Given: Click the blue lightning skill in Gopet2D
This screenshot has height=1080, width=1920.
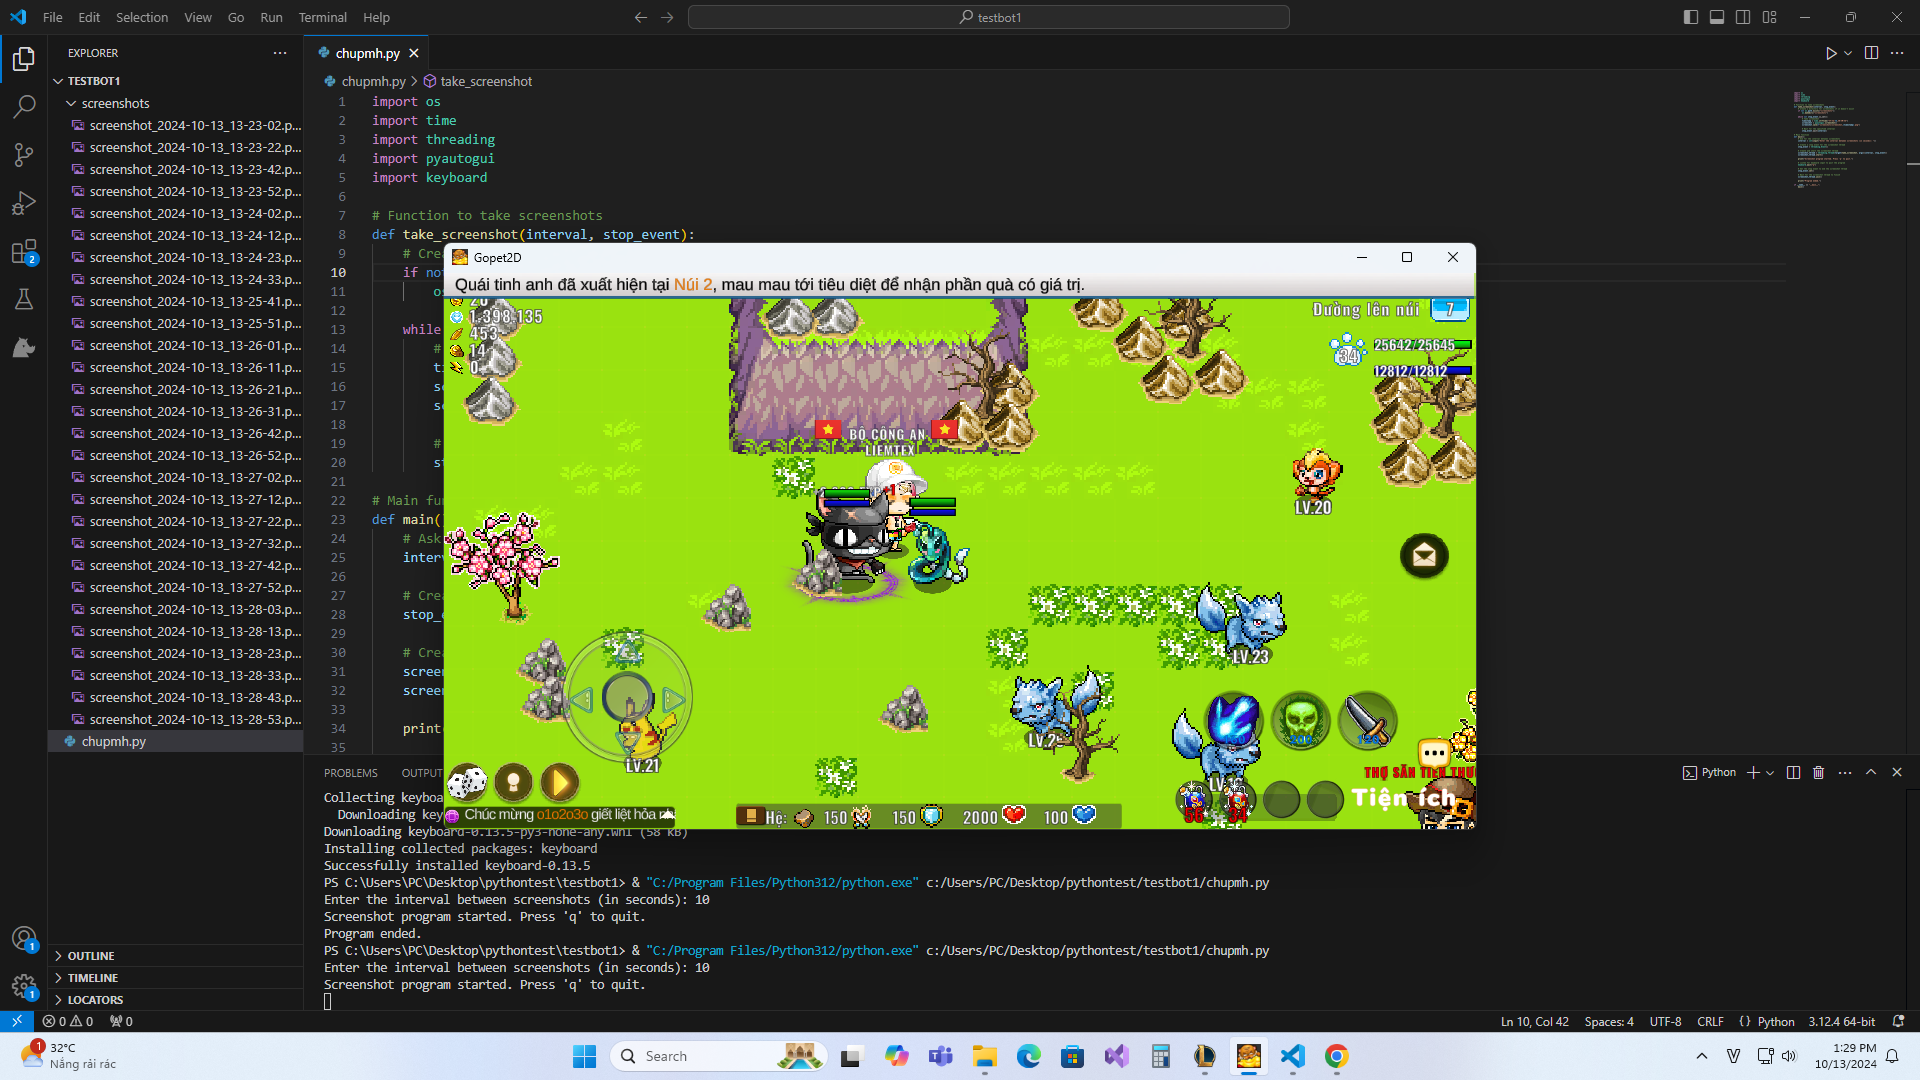Looking at the screenshot, I should [x=1234, y=721].
